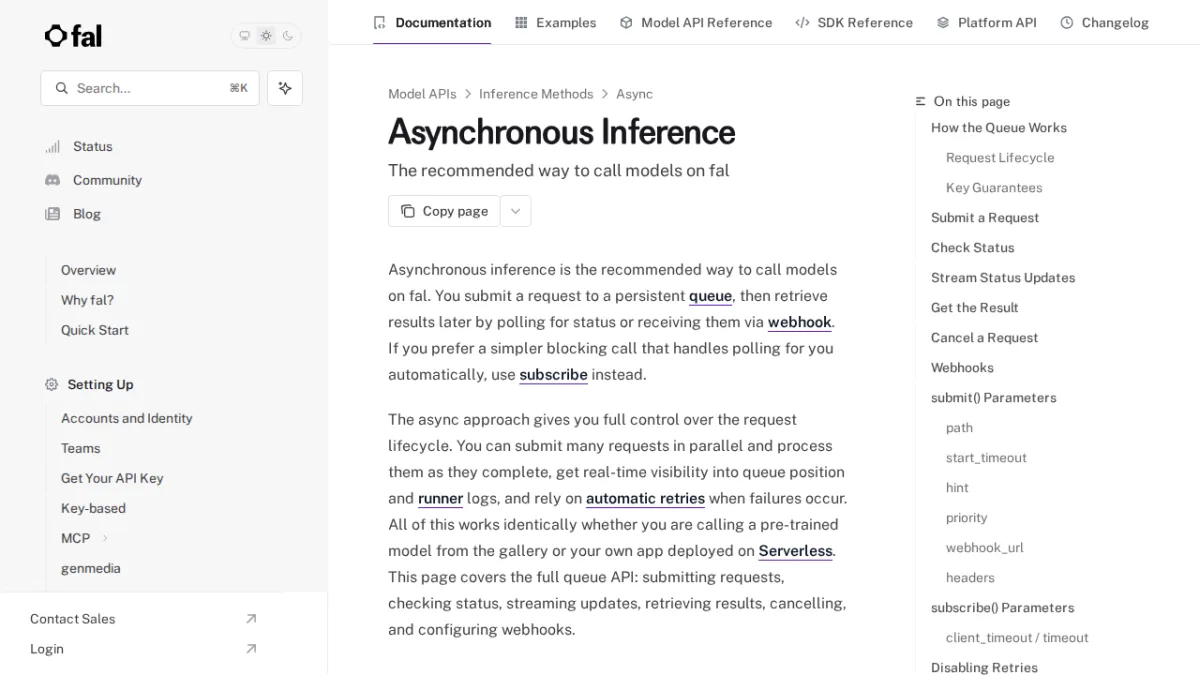Jump to Stream Status Updates section
The image size is (1200, 675).
point(1003,278)
